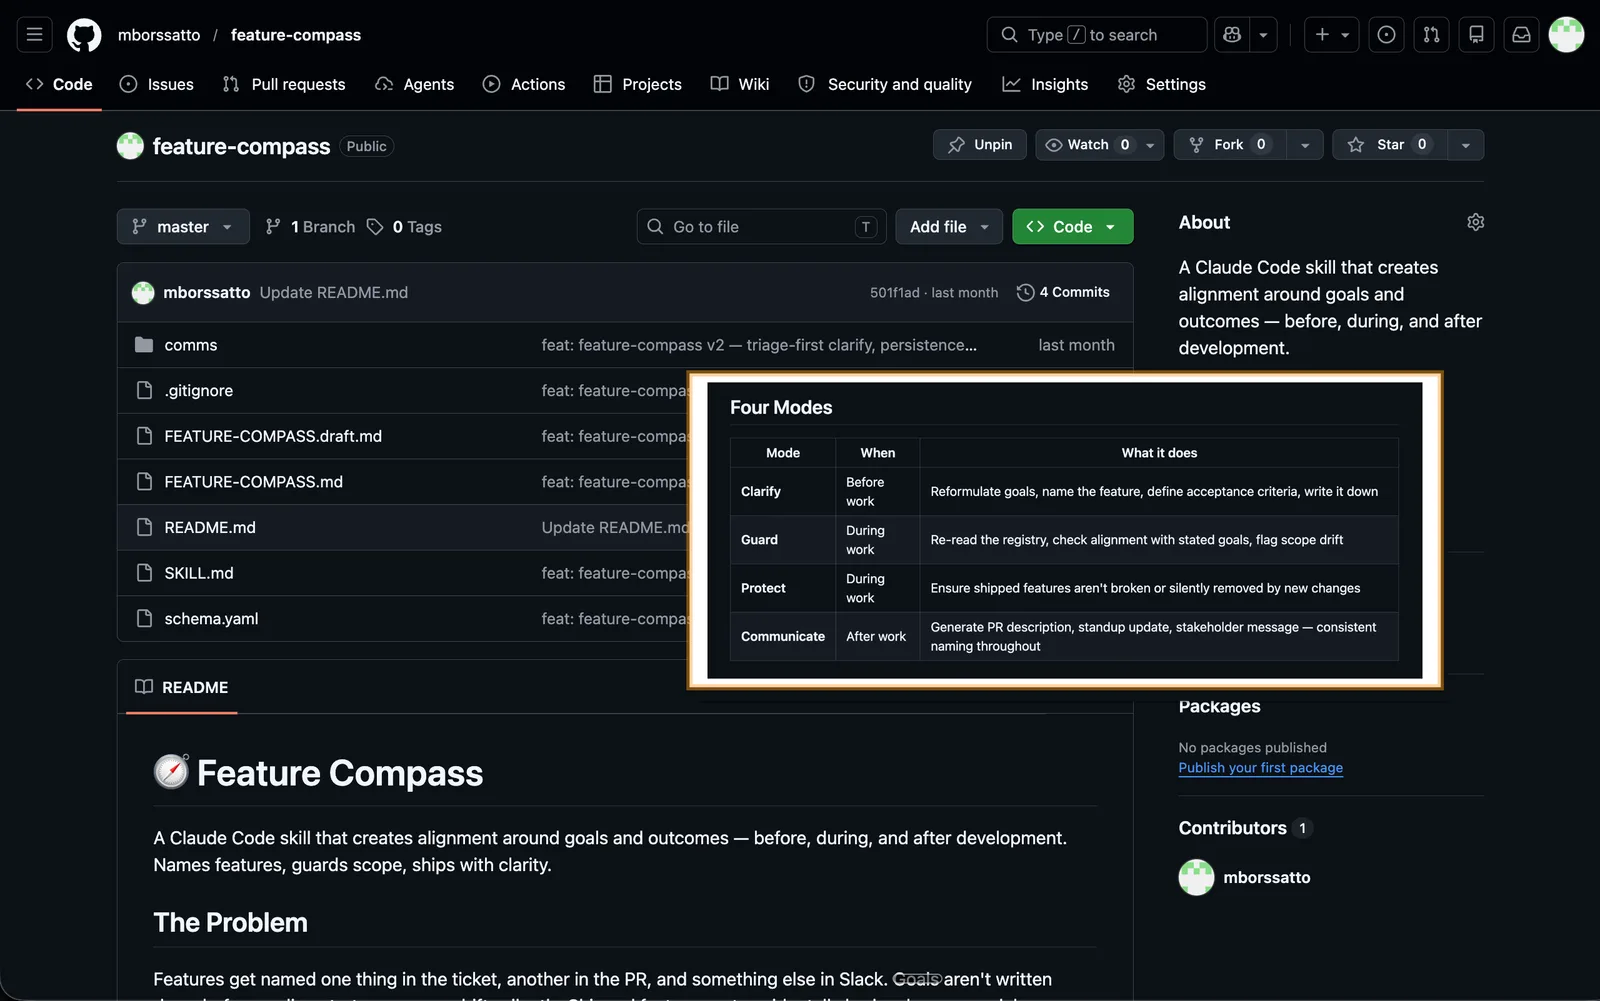Image resolution: width=1600 pixels, height=1001 pixels.
Task: Fork this repository
Action: [x=1230, y=145]
